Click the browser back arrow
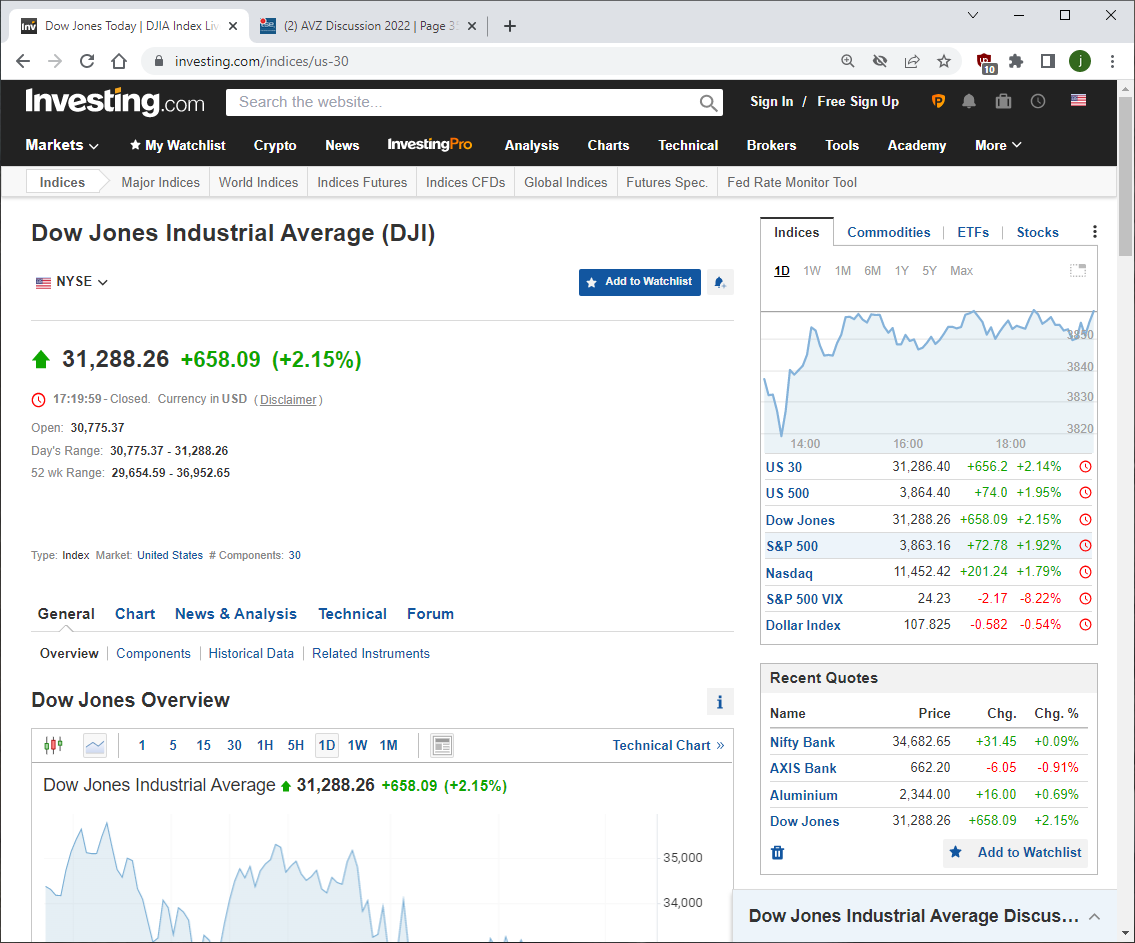This screenshot has width=1135, height=943. pos(23,62)
